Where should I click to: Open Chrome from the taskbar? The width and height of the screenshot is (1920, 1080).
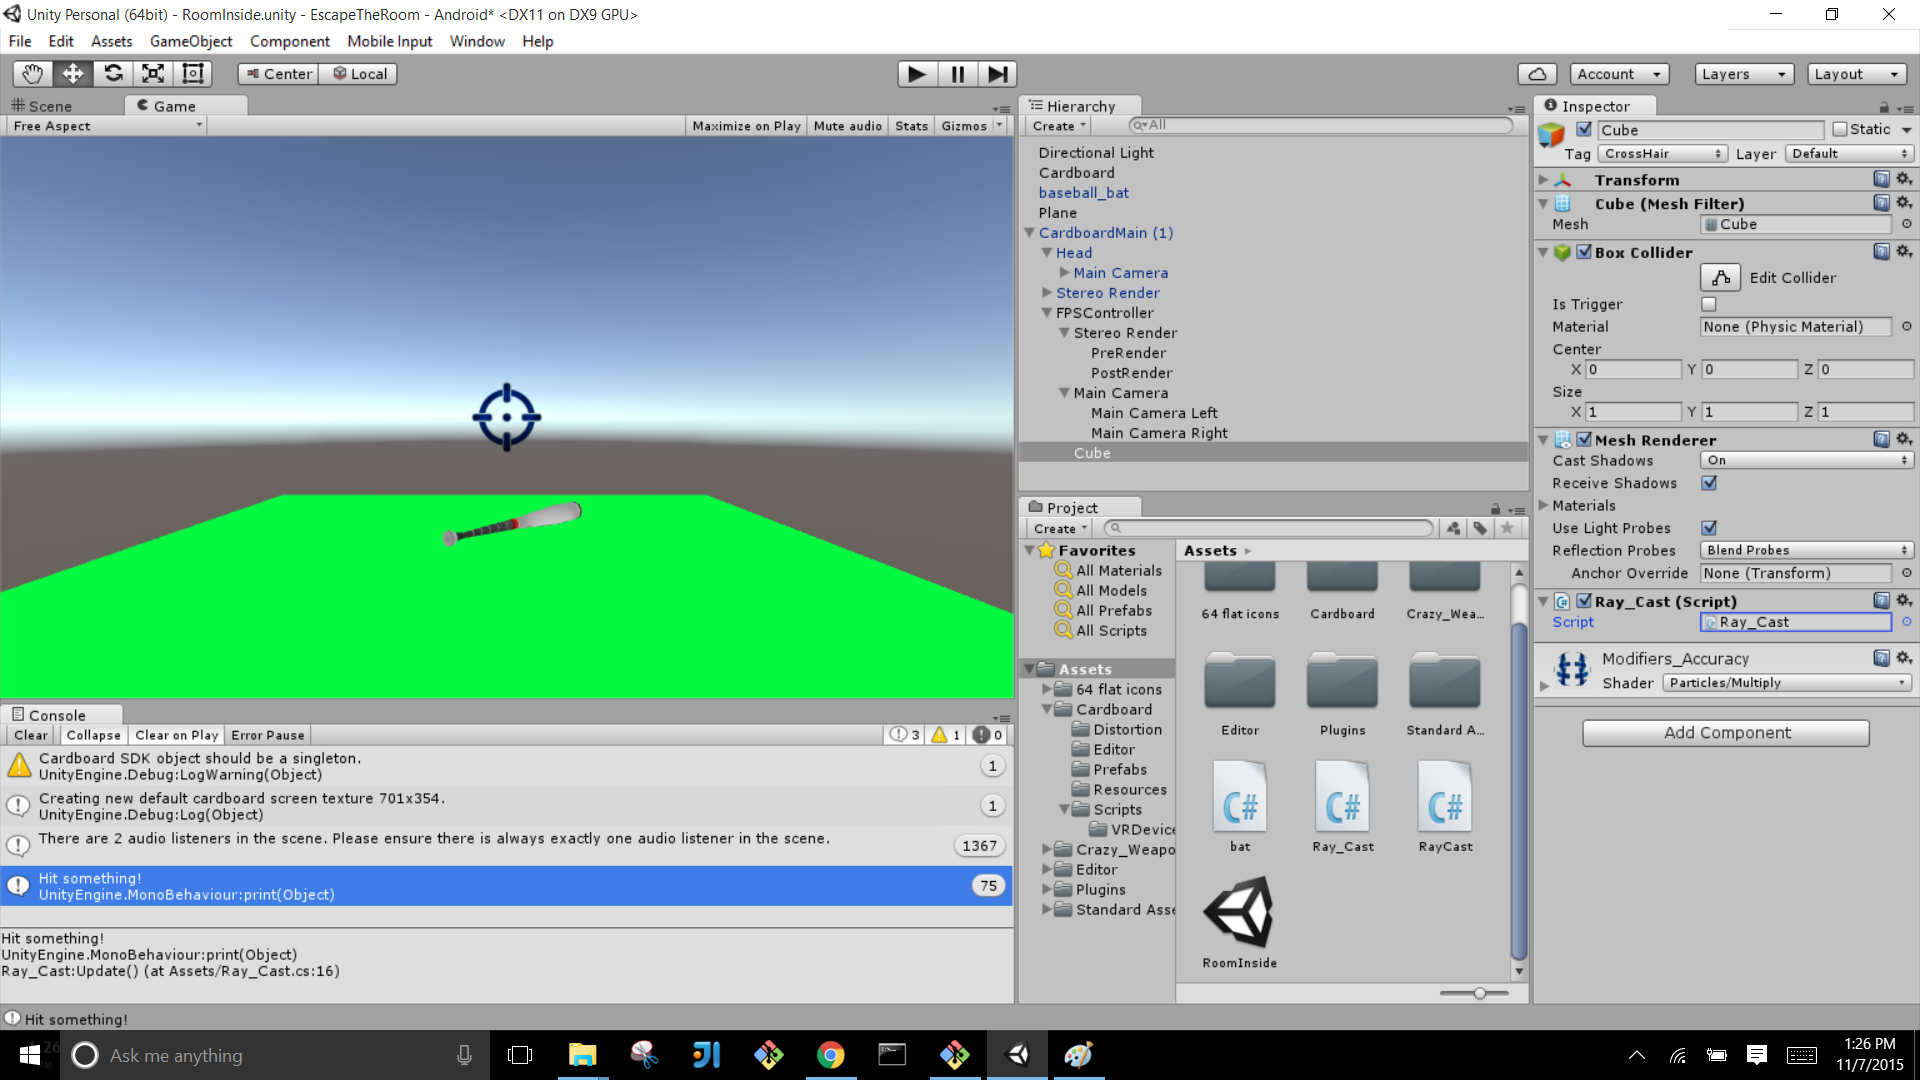tap(830, 1055)
